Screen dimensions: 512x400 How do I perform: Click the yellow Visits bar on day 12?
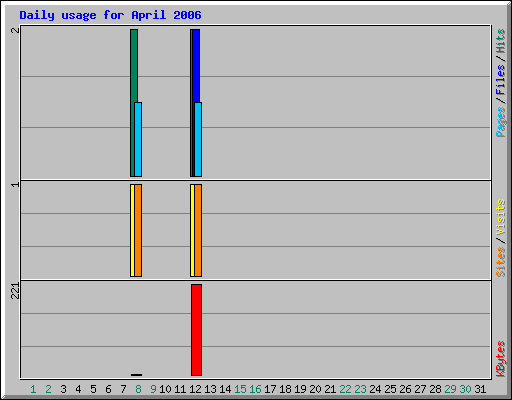(x=192, y=230)
